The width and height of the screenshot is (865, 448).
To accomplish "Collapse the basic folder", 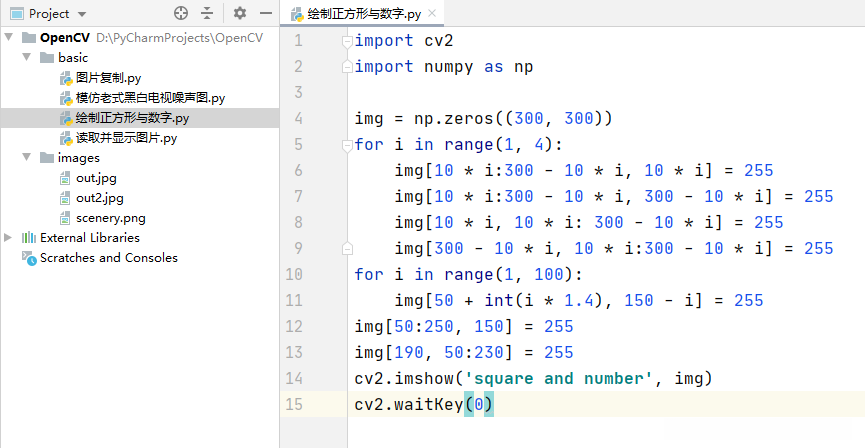I will (26, 57).
